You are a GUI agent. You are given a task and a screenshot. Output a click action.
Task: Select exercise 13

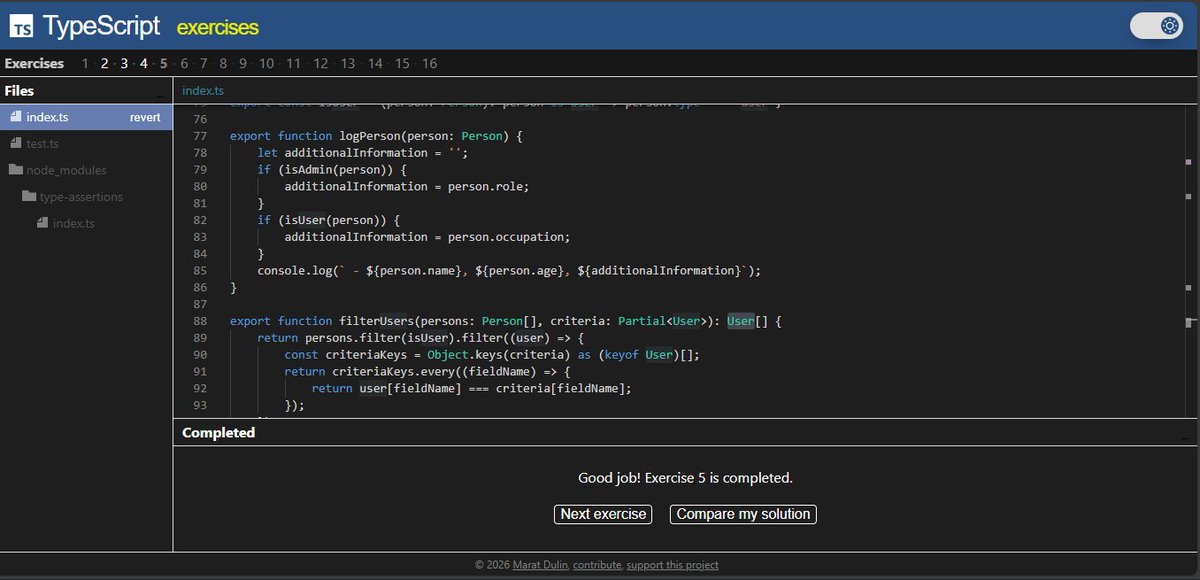[x=348, y=64]
